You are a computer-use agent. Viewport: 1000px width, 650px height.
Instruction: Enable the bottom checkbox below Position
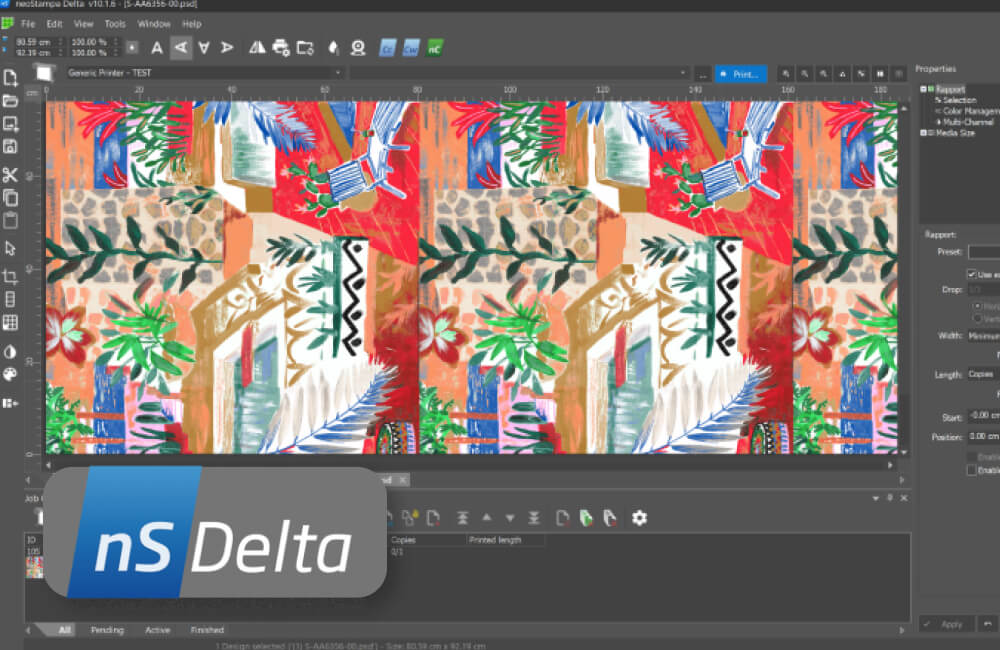click(971, 470)
